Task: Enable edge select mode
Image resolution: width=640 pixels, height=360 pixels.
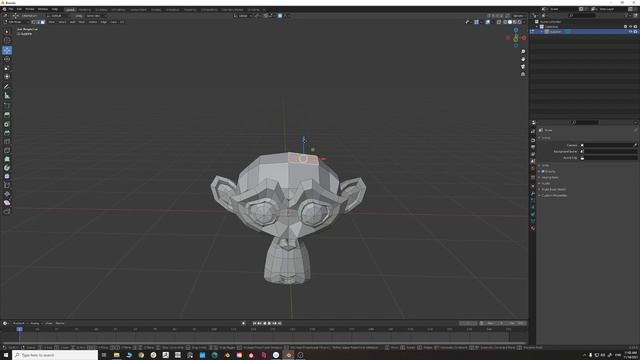Action: (x=38, y=22)
